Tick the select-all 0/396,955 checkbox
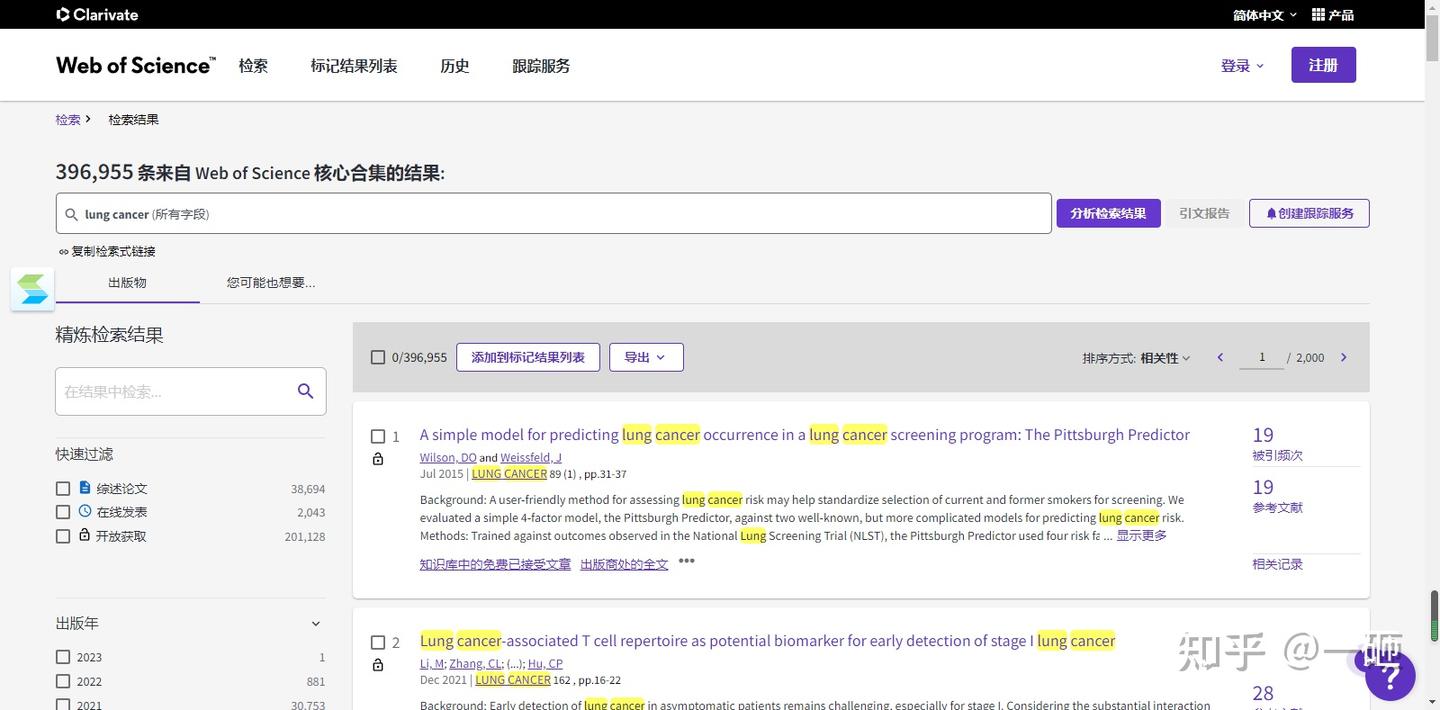The width and height of the screenshot is (1440, 710). (378, 357)
